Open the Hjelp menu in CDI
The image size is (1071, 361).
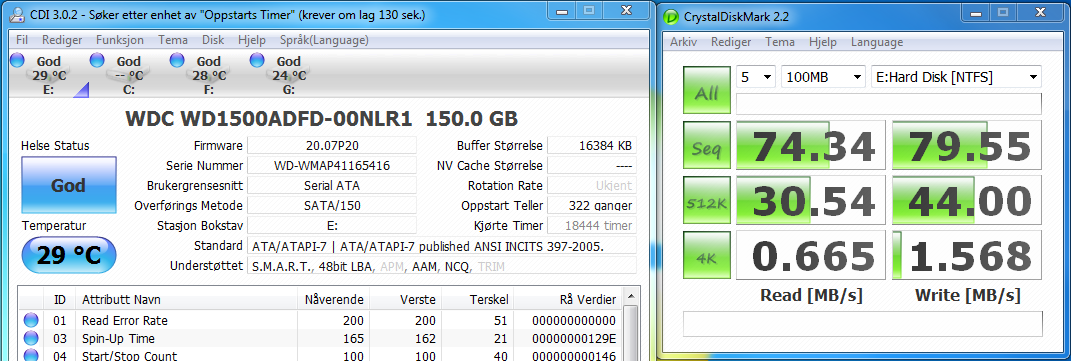point(252,40)
